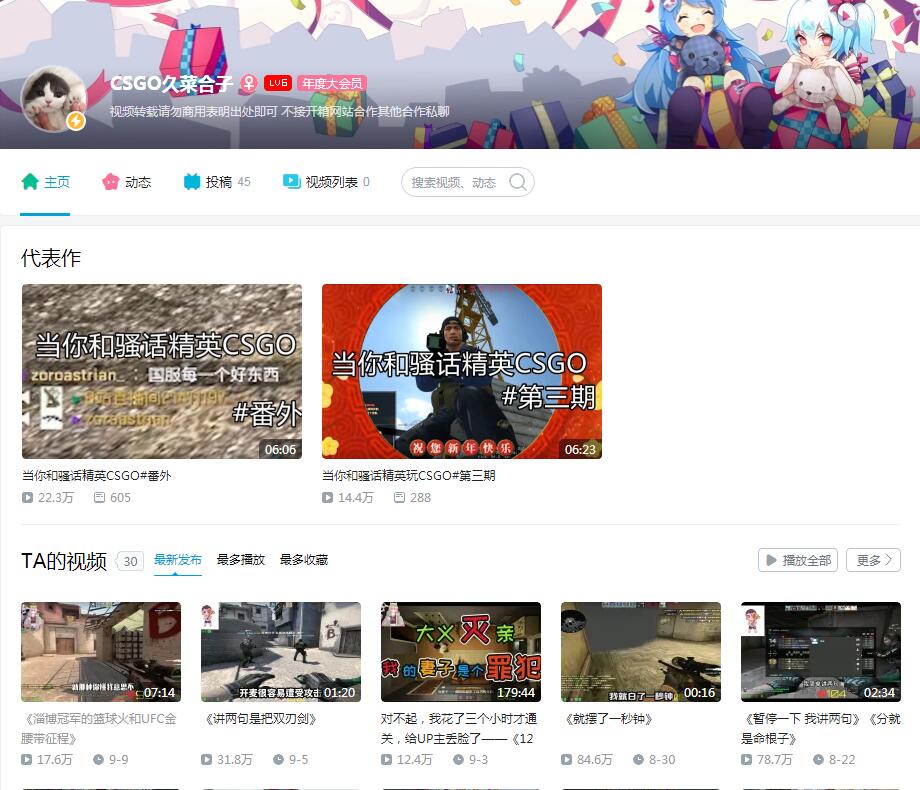Click play-count icon beside 22.3万
920x790 pixels.
[x=28, y=498]
